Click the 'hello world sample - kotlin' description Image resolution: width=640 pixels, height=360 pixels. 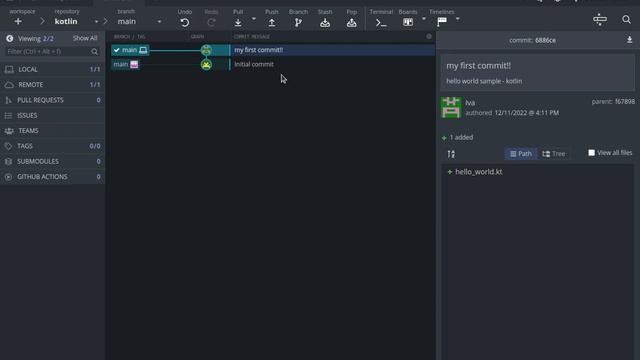[484, 81]
